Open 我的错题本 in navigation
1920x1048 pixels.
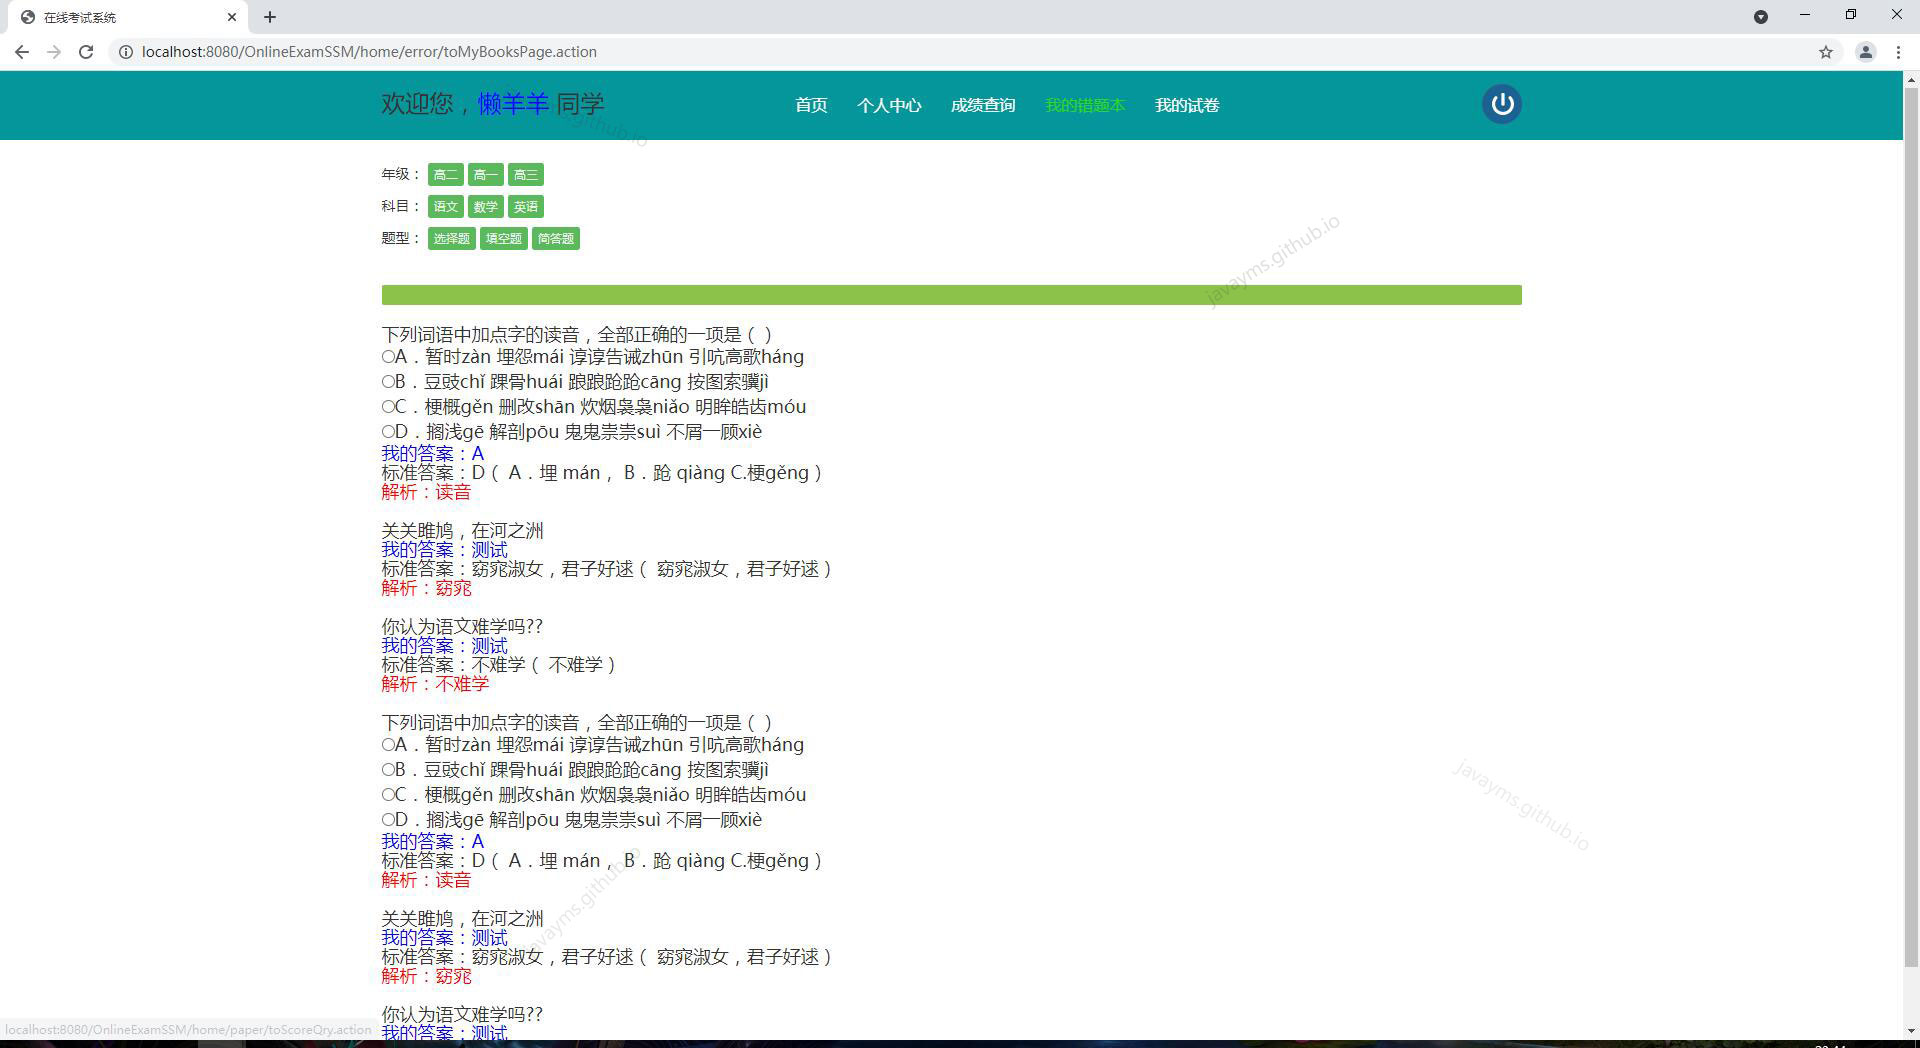click(1085, 105)
